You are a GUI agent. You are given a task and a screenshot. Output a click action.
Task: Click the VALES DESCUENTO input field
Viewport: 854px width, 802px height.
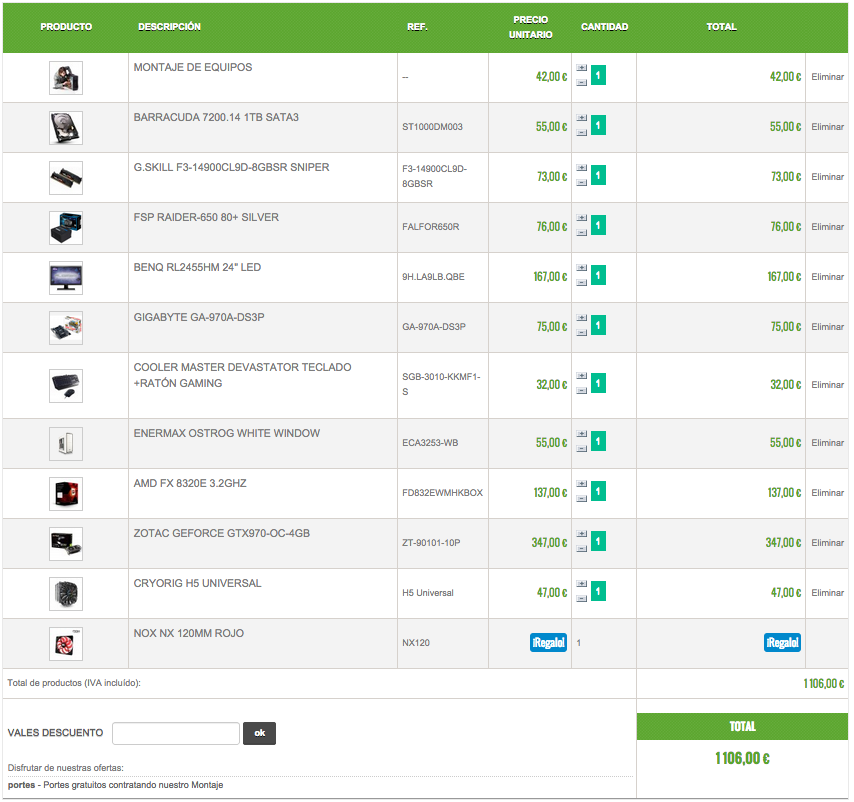[176, 734]
